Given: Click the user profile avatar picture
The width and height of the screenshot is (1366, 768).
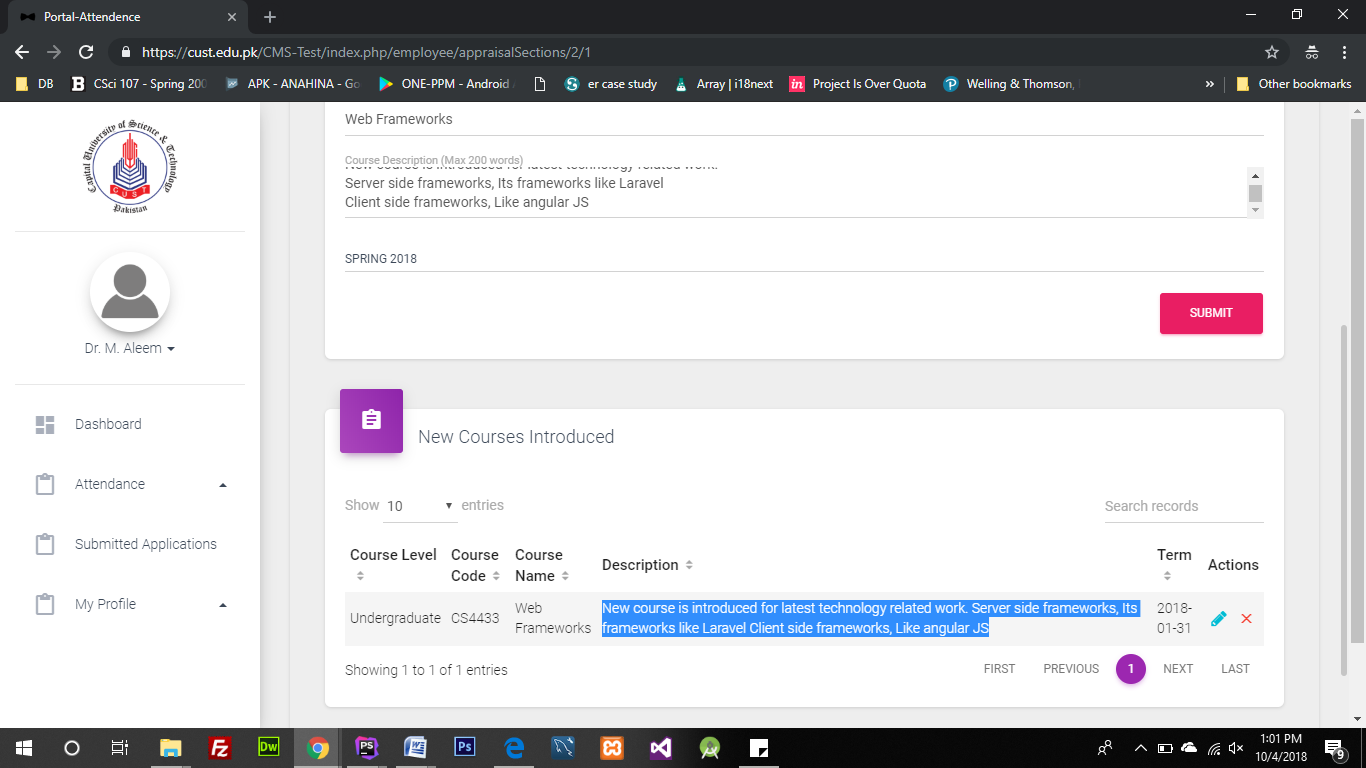Looking at the screenshot, I should tap(130, 292).
